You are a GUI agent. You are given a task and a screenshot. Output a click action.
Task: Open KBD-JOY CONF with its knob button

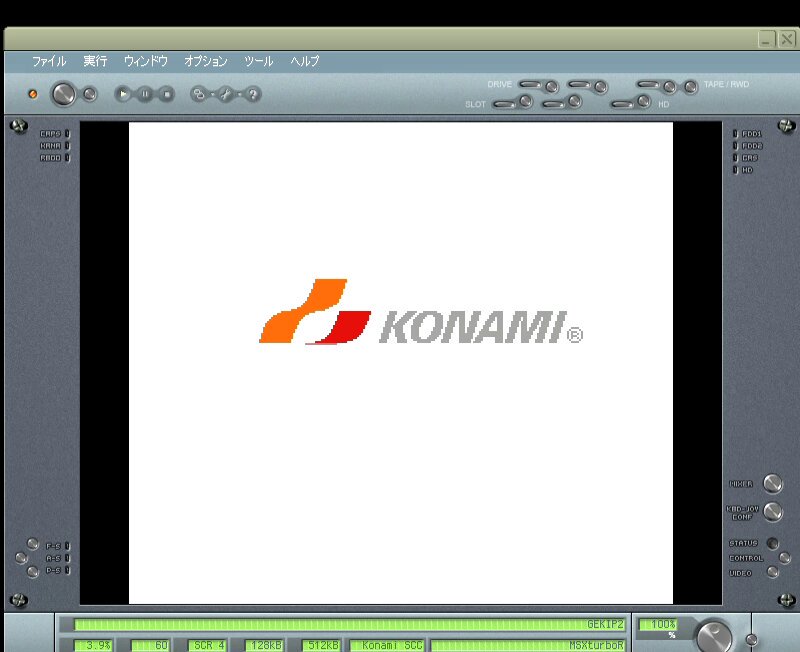[772, 512]
